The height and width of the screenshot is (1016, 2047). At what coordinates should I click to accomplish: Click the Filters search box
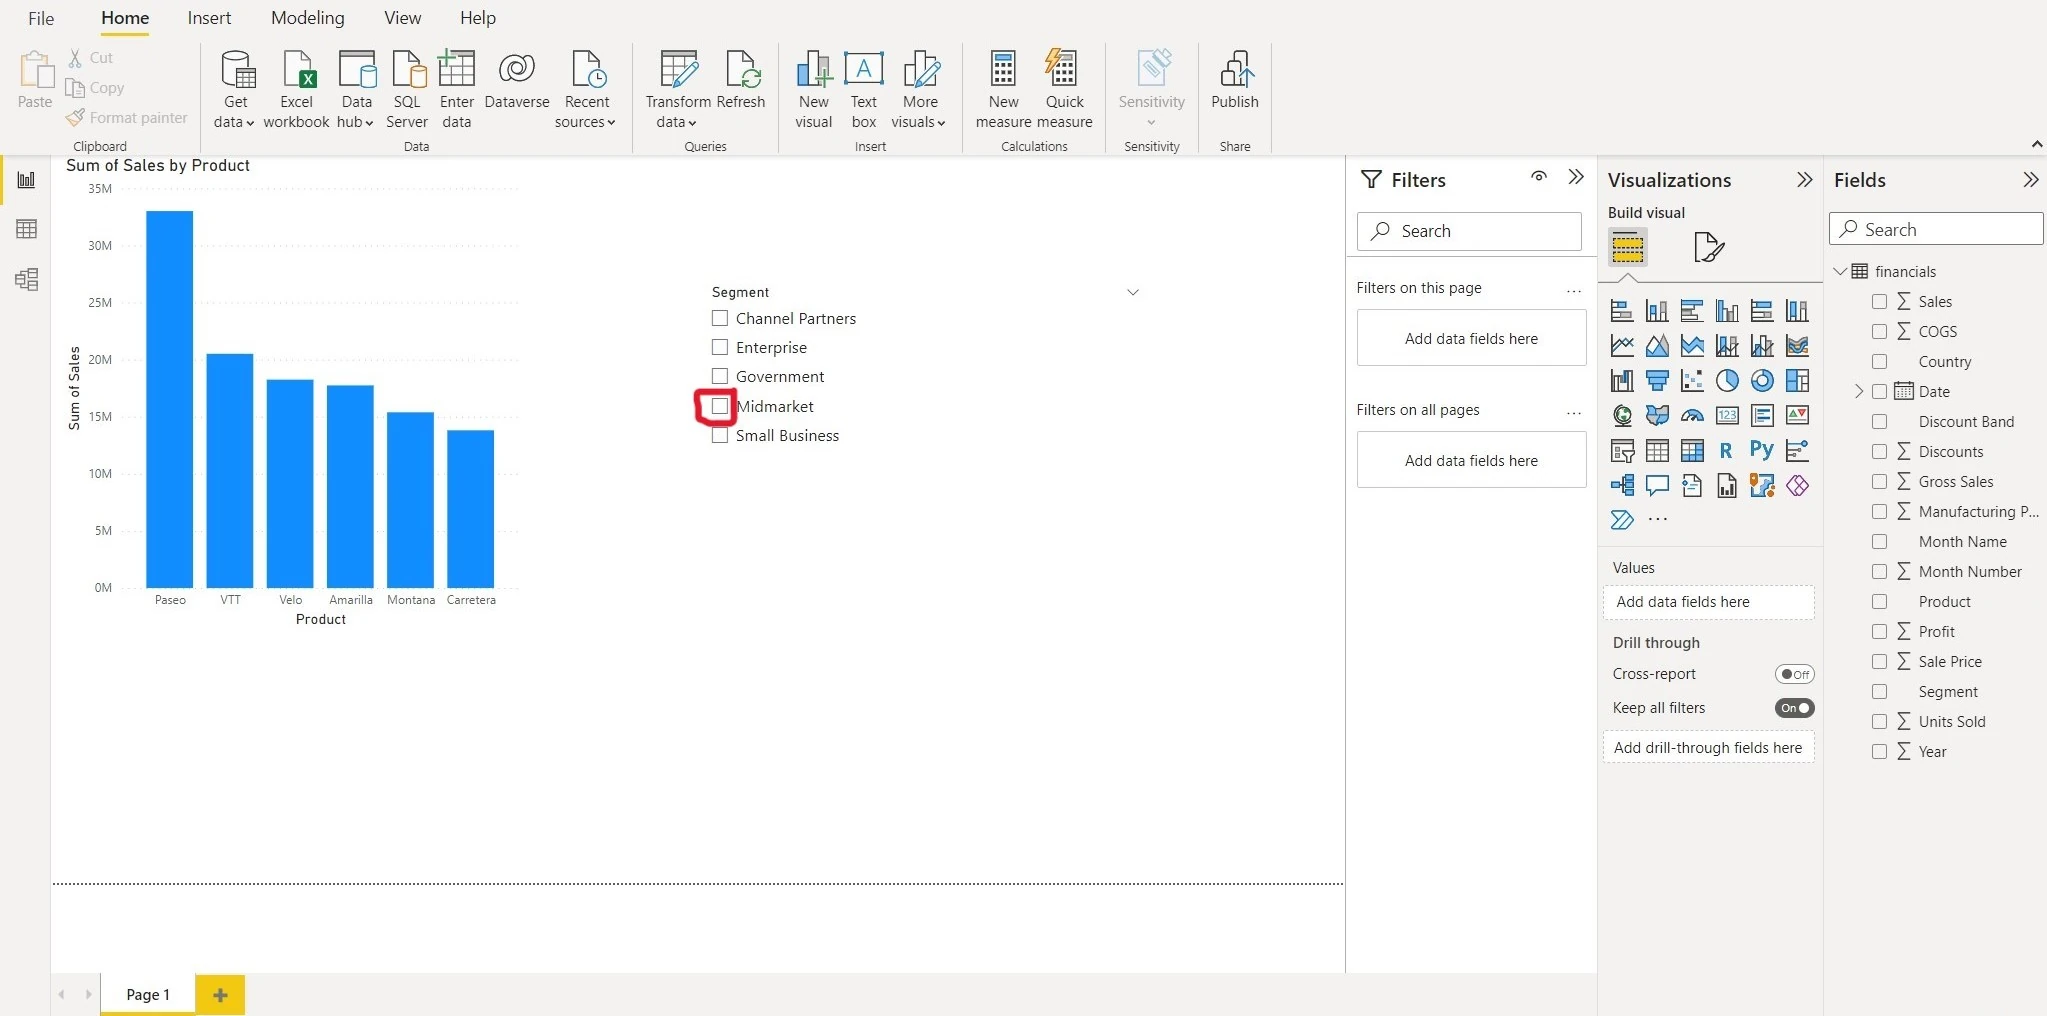coord(1469,231)
